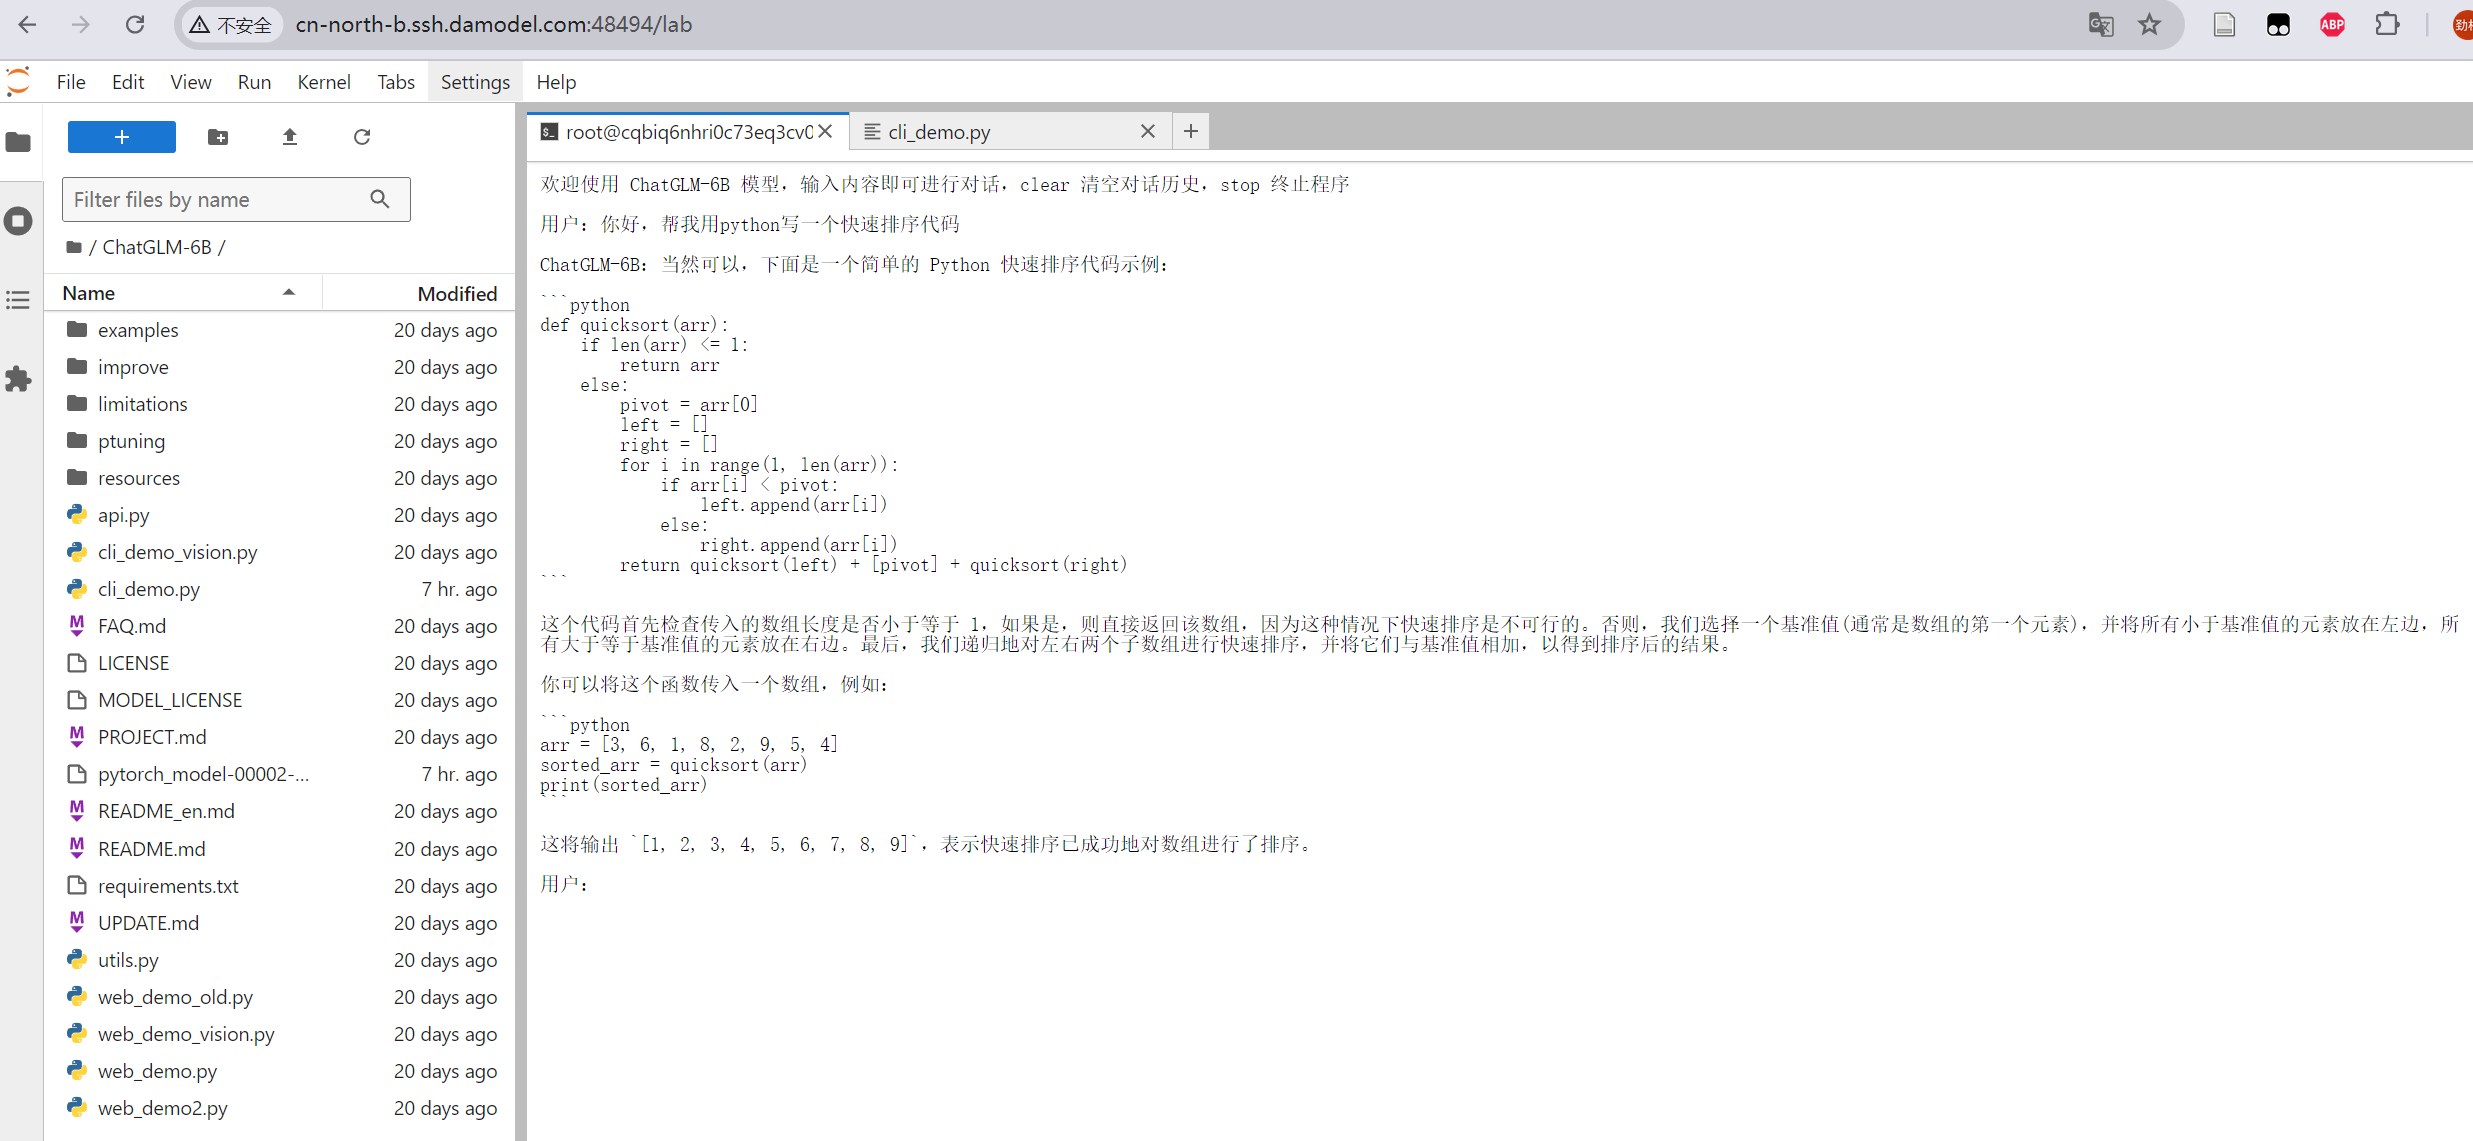This screenshot has width=2473, height=1141.
Task: Refresh the file browser list
Action: [x=362, y=137]
